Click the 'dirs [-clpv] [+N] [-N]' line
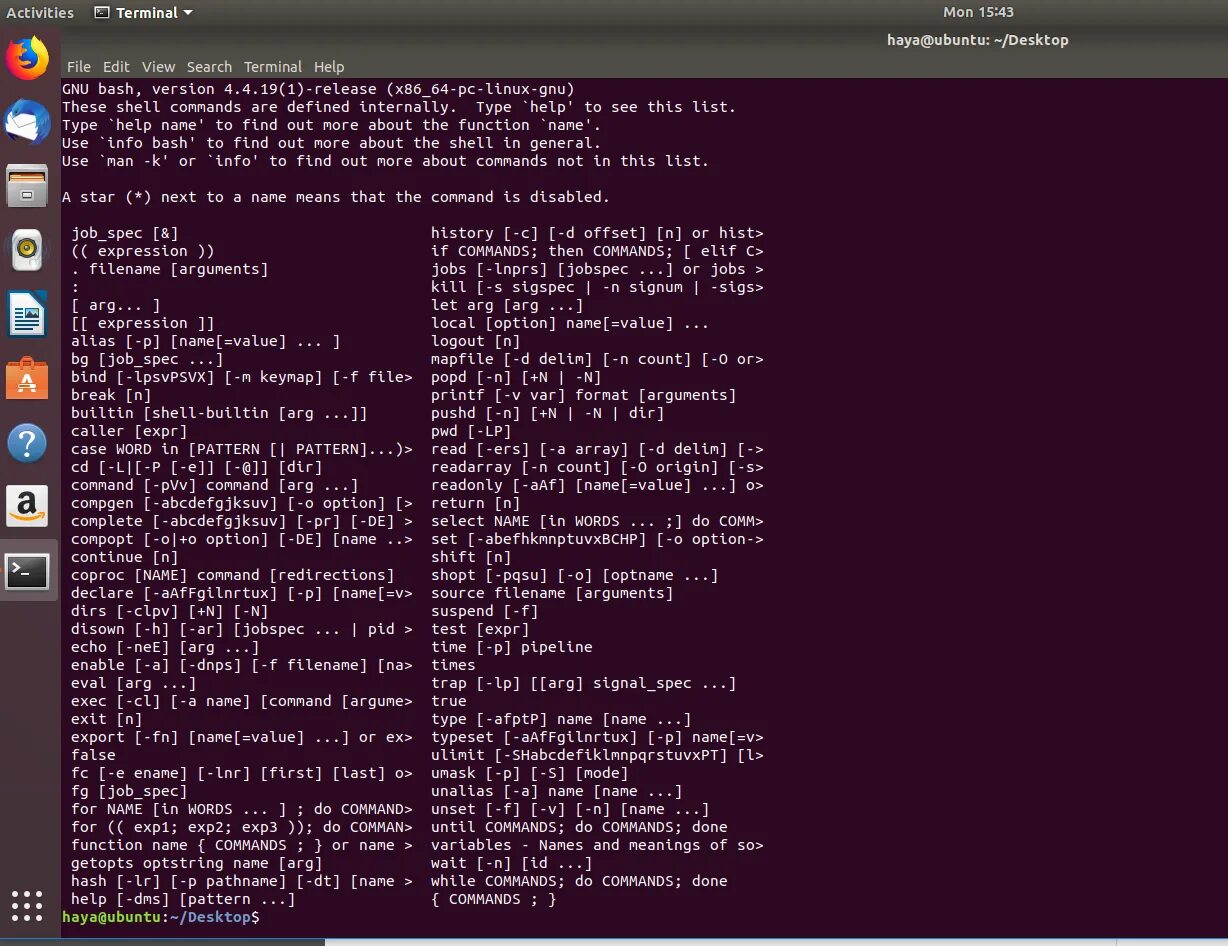Viewport: 1228px width, 946px height. click(x=170, y=611)
